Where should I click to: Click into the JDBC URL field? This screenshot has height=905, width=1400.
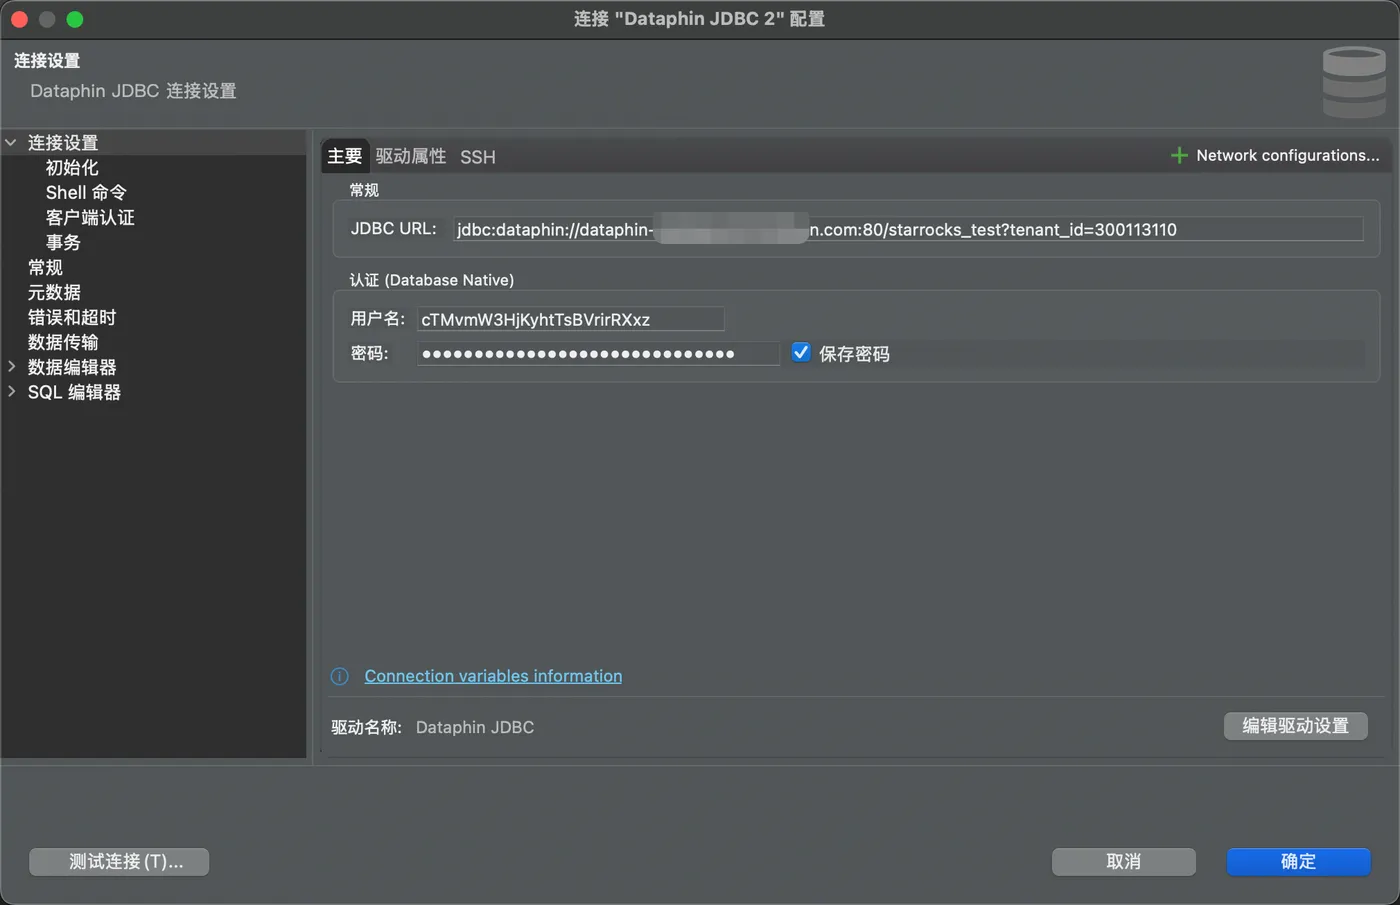[908, 229]
